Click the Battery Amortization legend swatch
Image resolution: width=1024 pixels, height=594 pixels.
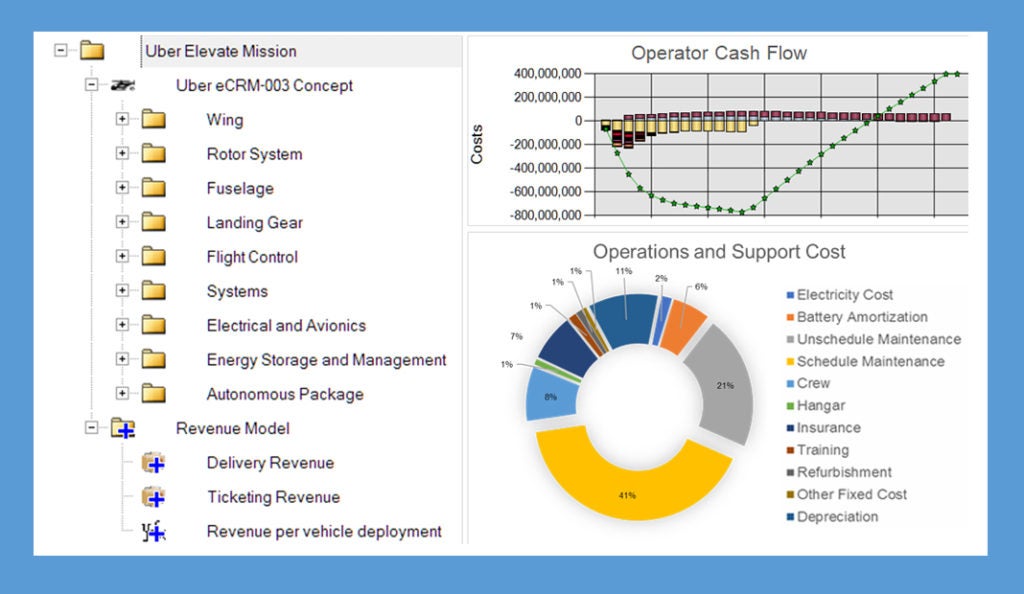click(790, 317)
